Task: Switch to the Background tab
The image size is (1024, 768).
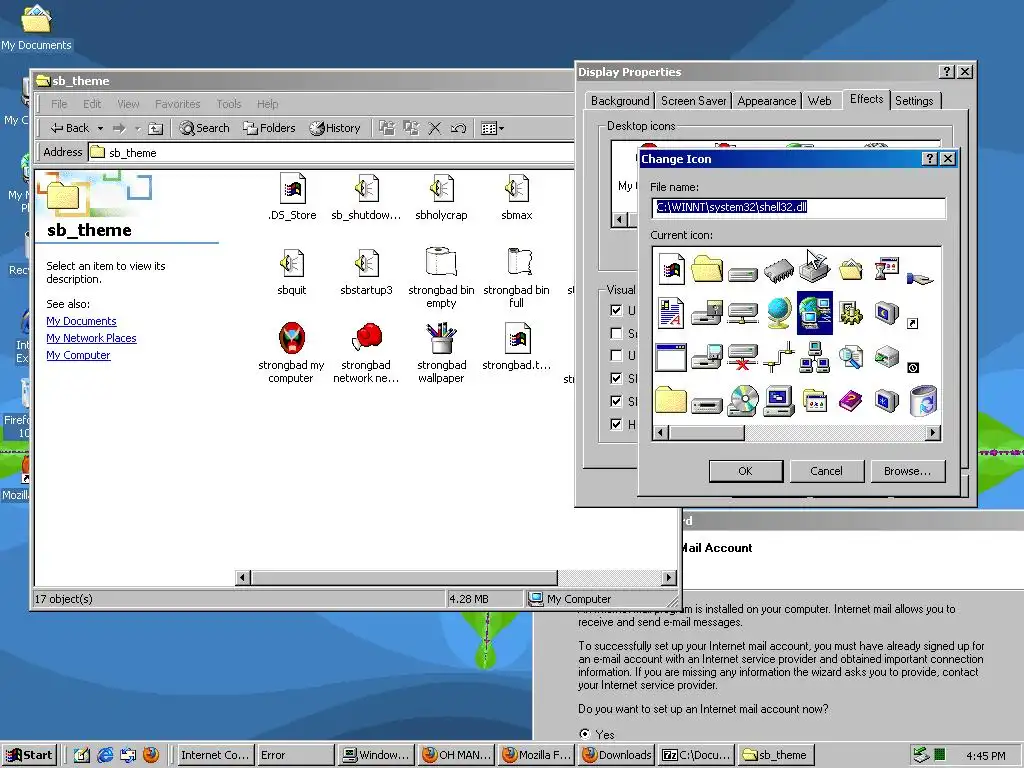Action: 620,101
